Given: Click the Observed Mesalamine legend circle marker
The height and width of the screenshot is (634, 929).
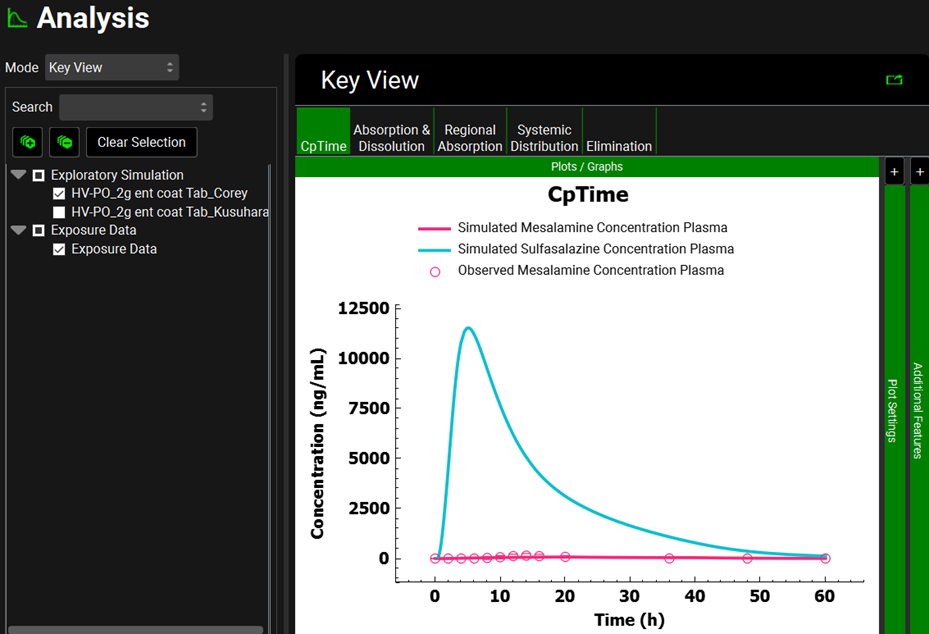Looking at the screenshot, I should click(434, 271).
